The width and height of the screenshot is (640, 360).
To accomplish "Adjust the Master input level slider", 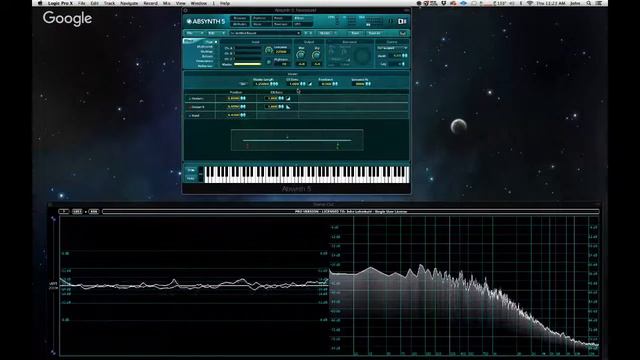I will pos(248,64).
